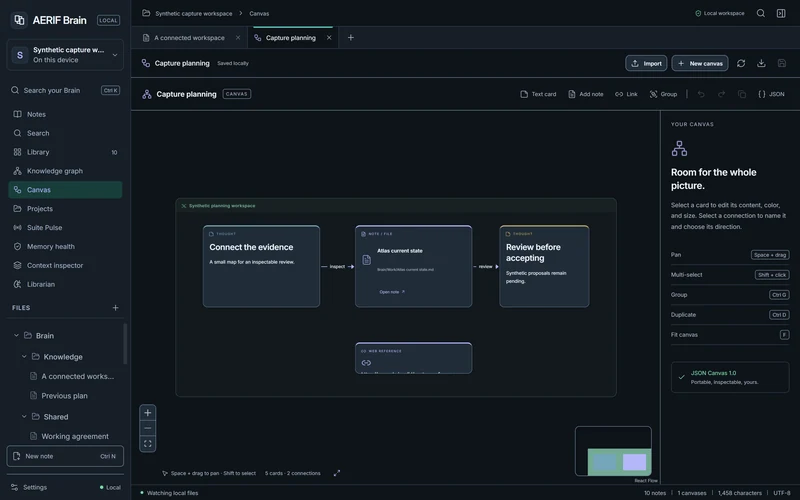This screenshot has height=500, width=800.
Task: Zoom in with the plus control
Action: [x=147, y=412]
